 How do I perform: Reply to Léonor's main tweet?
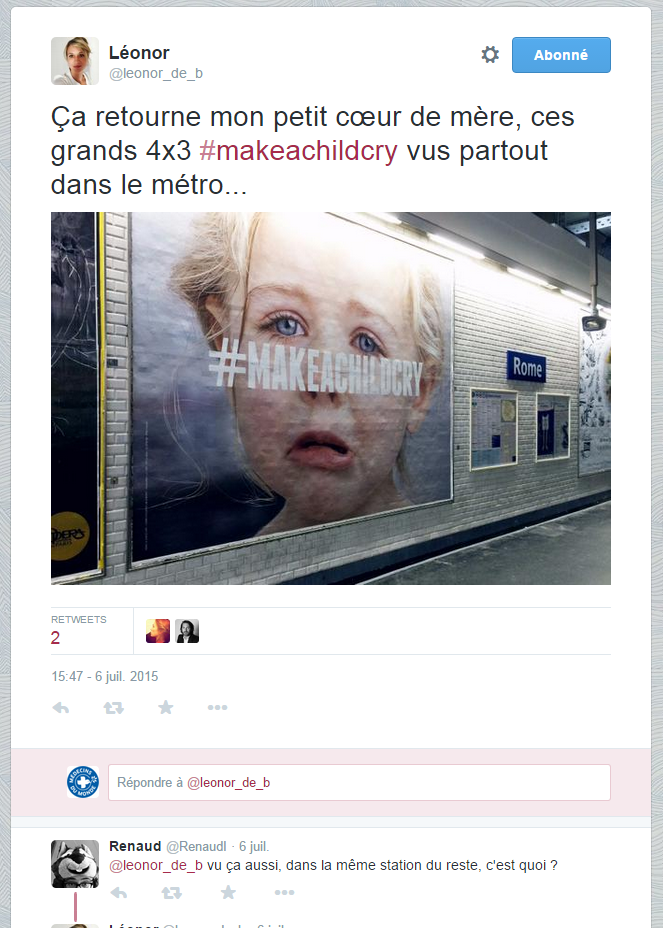pos(61,707)
